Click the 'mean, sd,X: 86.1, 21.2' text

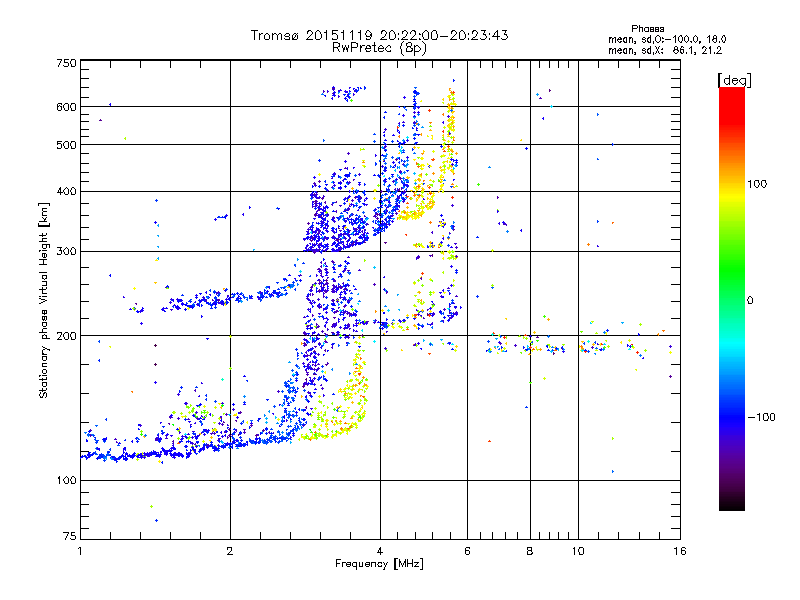click(x=665, y=51)
